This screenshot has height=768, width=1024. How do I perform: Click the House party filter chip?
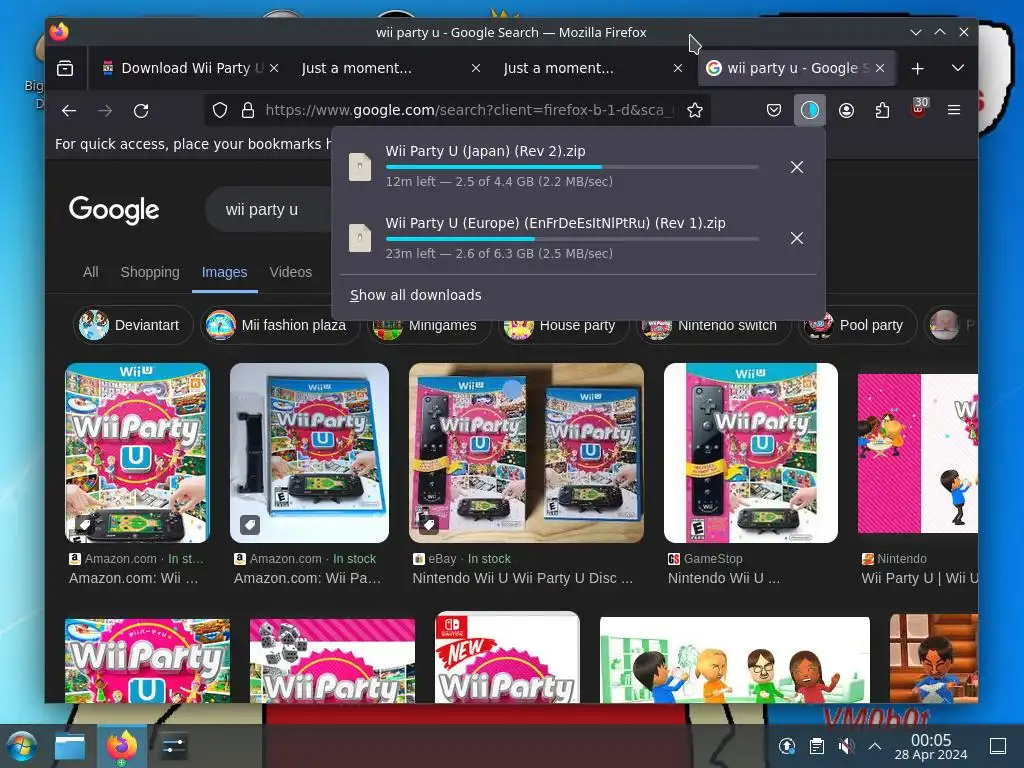click(563, 330)
